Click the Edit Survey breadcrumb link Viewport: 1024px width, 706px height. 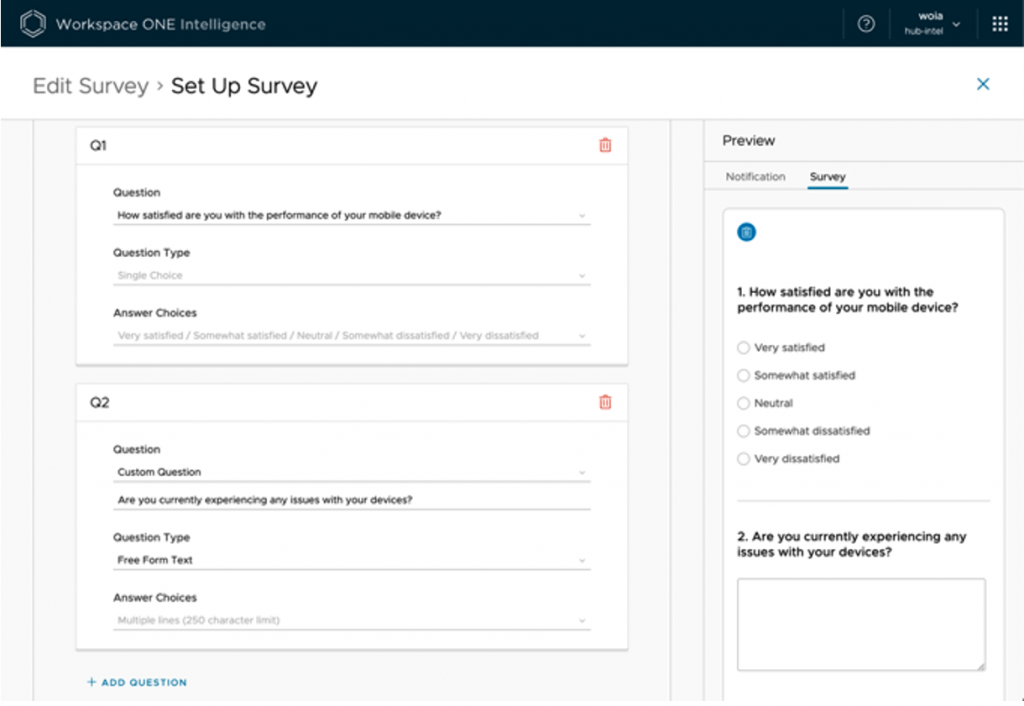point(90,86)
